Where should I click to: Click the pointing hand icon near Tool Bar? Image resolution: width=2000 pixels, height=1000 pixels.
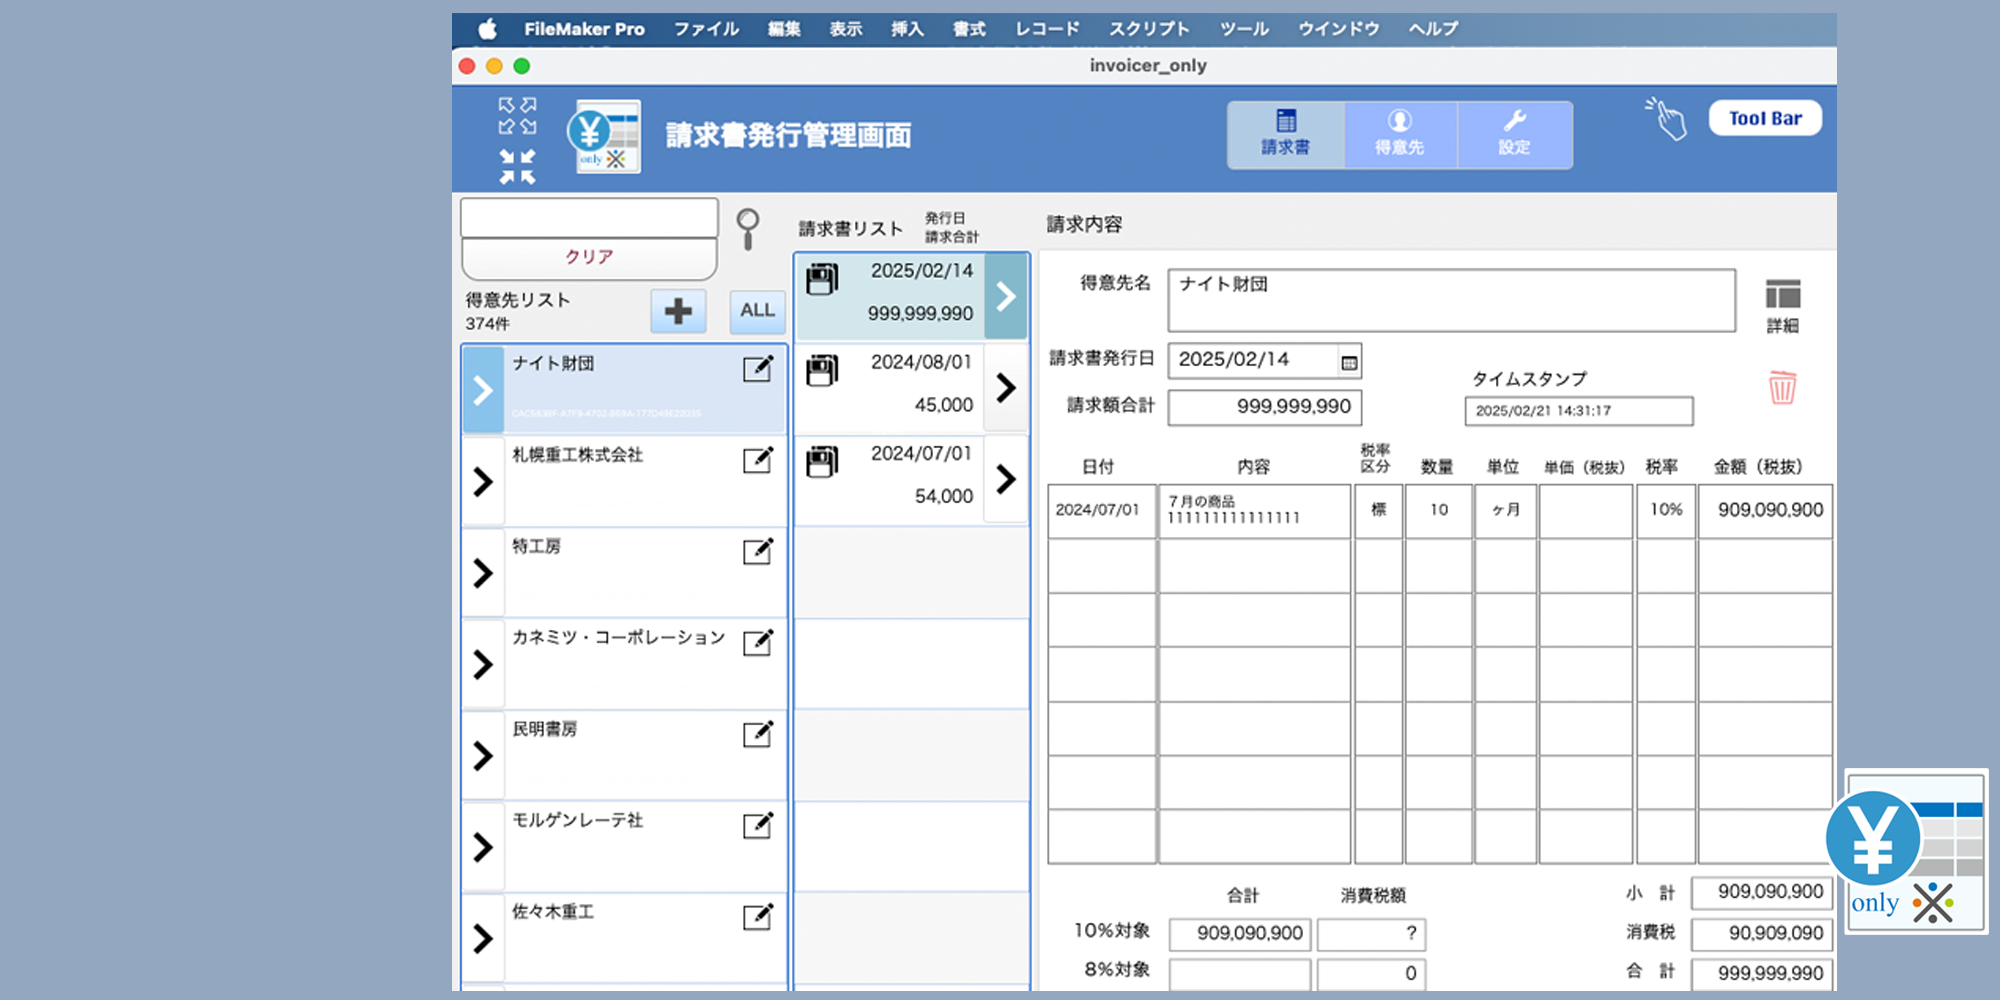(1666, 119)
